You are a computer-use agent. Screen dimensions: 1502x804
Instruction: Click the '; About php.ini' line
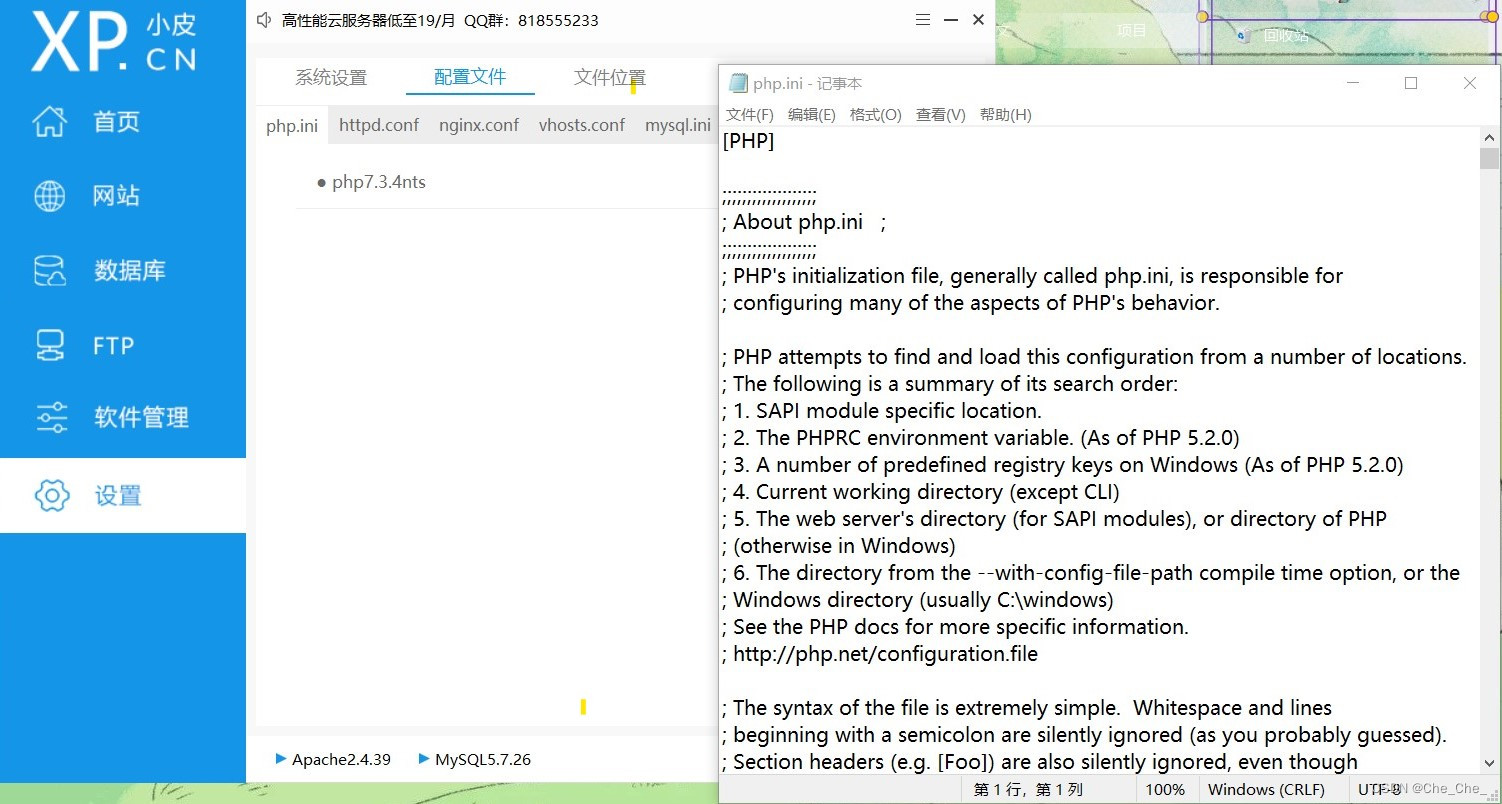(804, 222)
